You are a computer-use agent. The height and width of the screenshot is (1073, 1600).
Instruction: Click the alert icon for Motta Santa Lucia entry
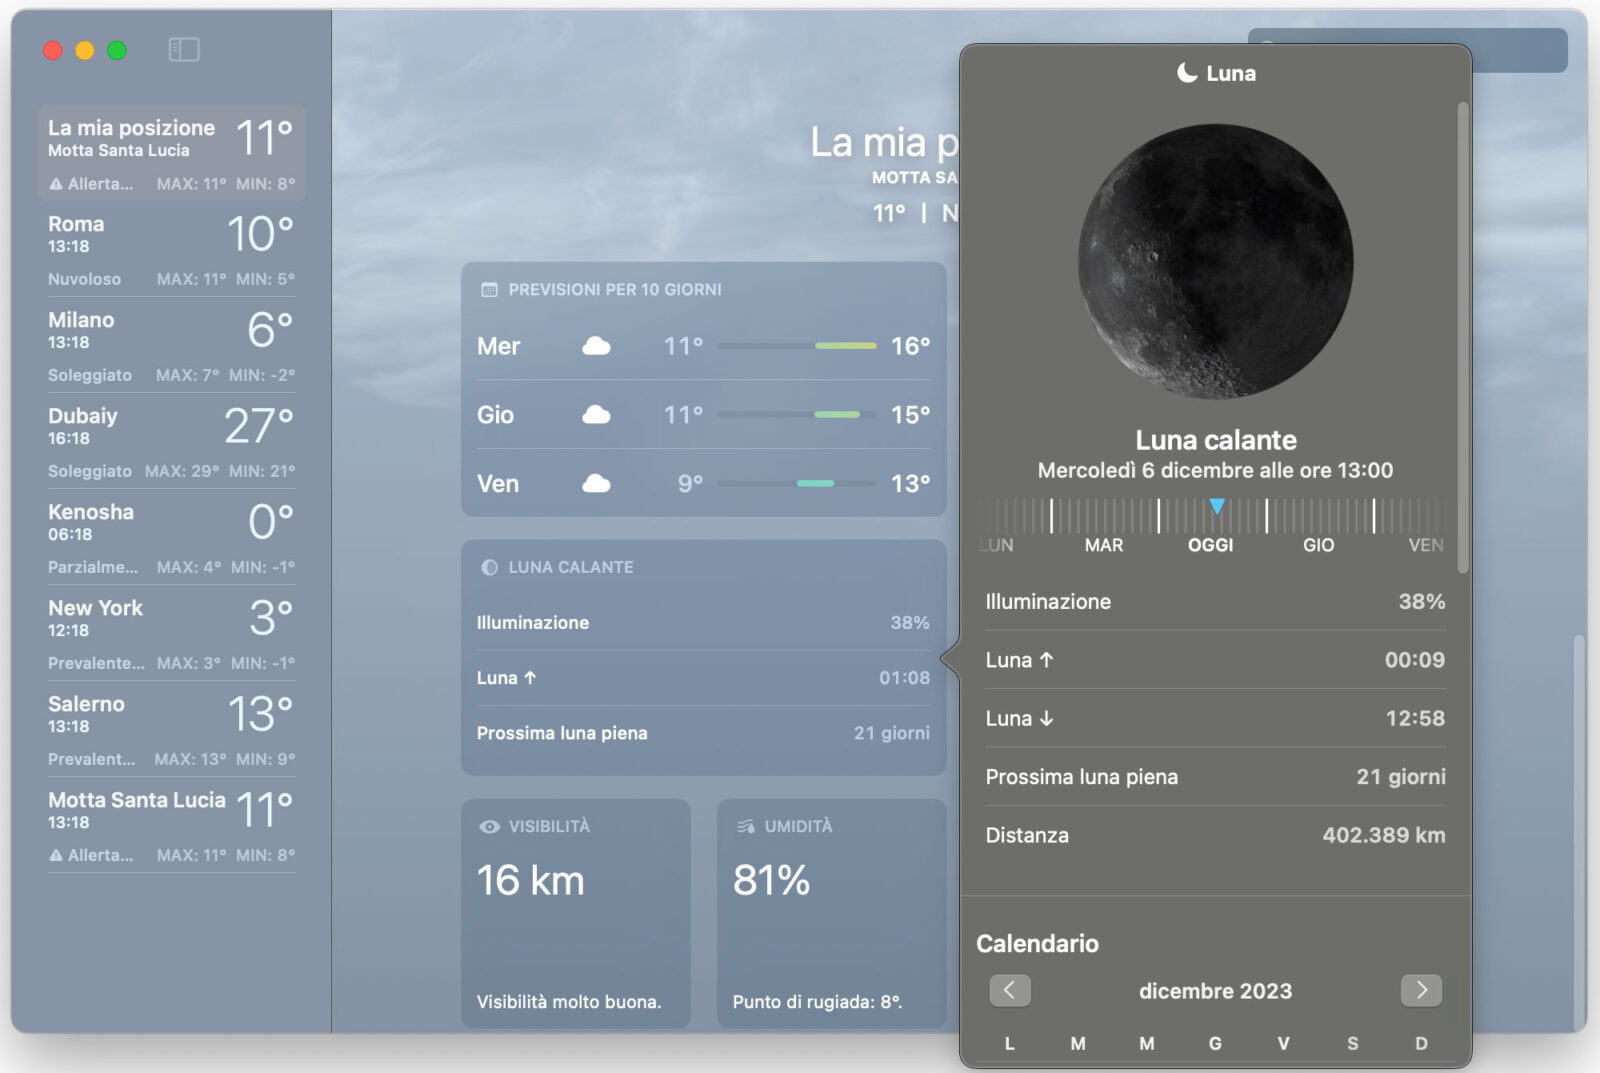coord(55,855)
